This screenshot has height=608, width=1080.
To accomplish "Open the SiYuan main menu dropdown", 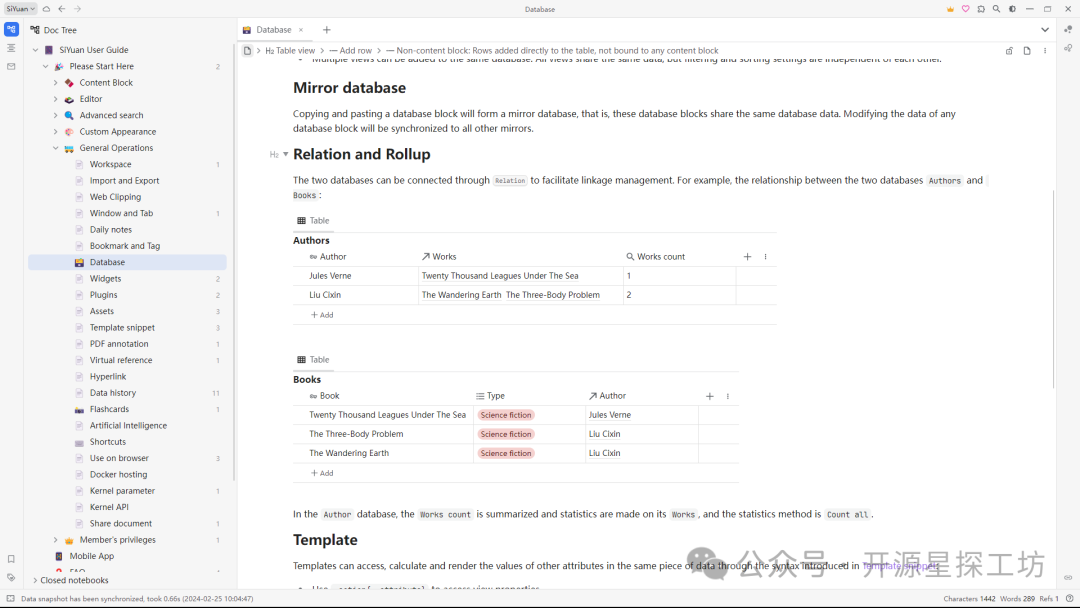I will pos(21,9).
